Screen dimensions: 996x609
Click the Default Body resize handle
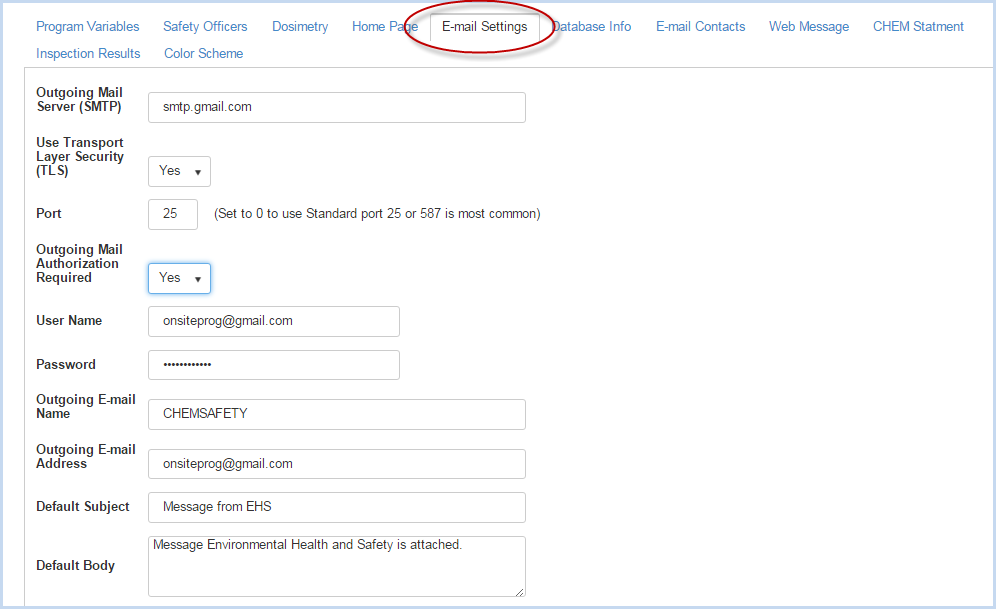point(520,592)
